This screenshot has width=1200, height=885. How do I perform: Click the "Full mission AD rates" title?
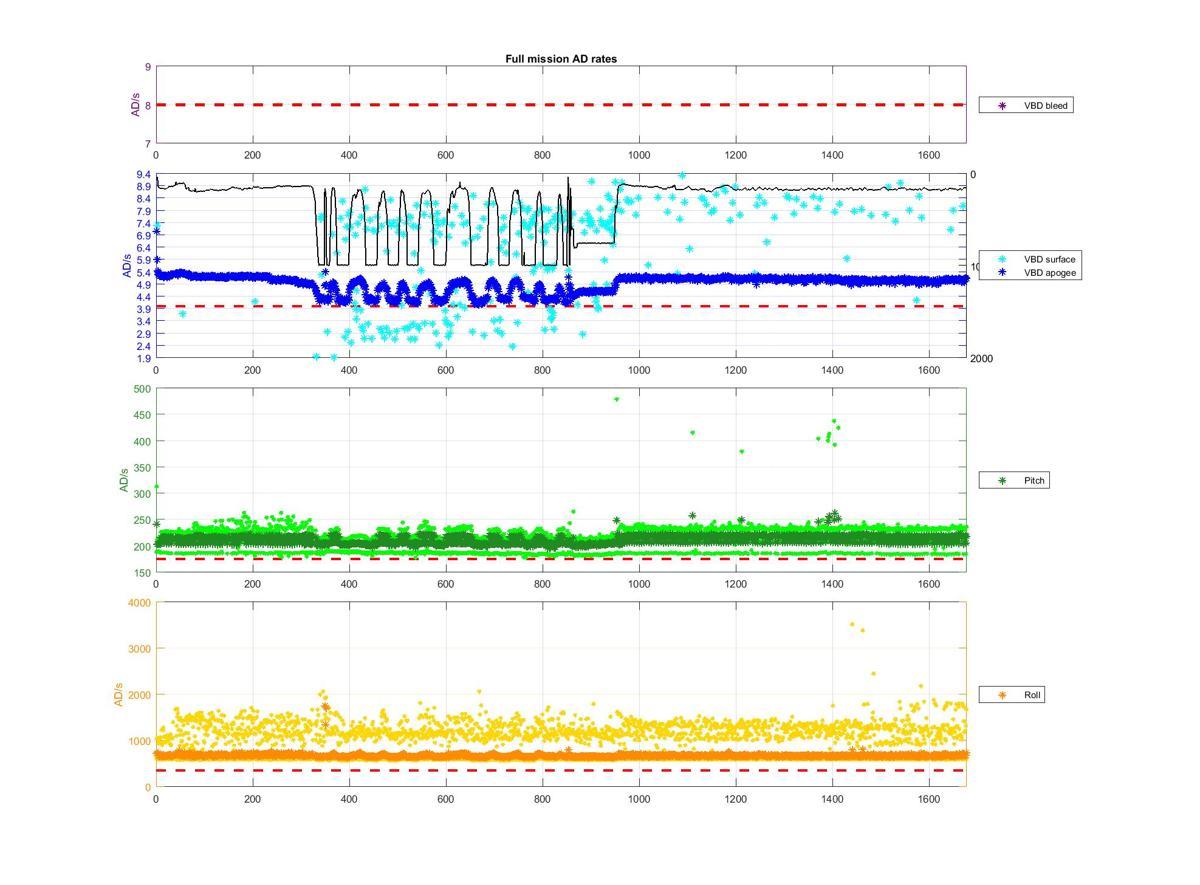(560, 59)
